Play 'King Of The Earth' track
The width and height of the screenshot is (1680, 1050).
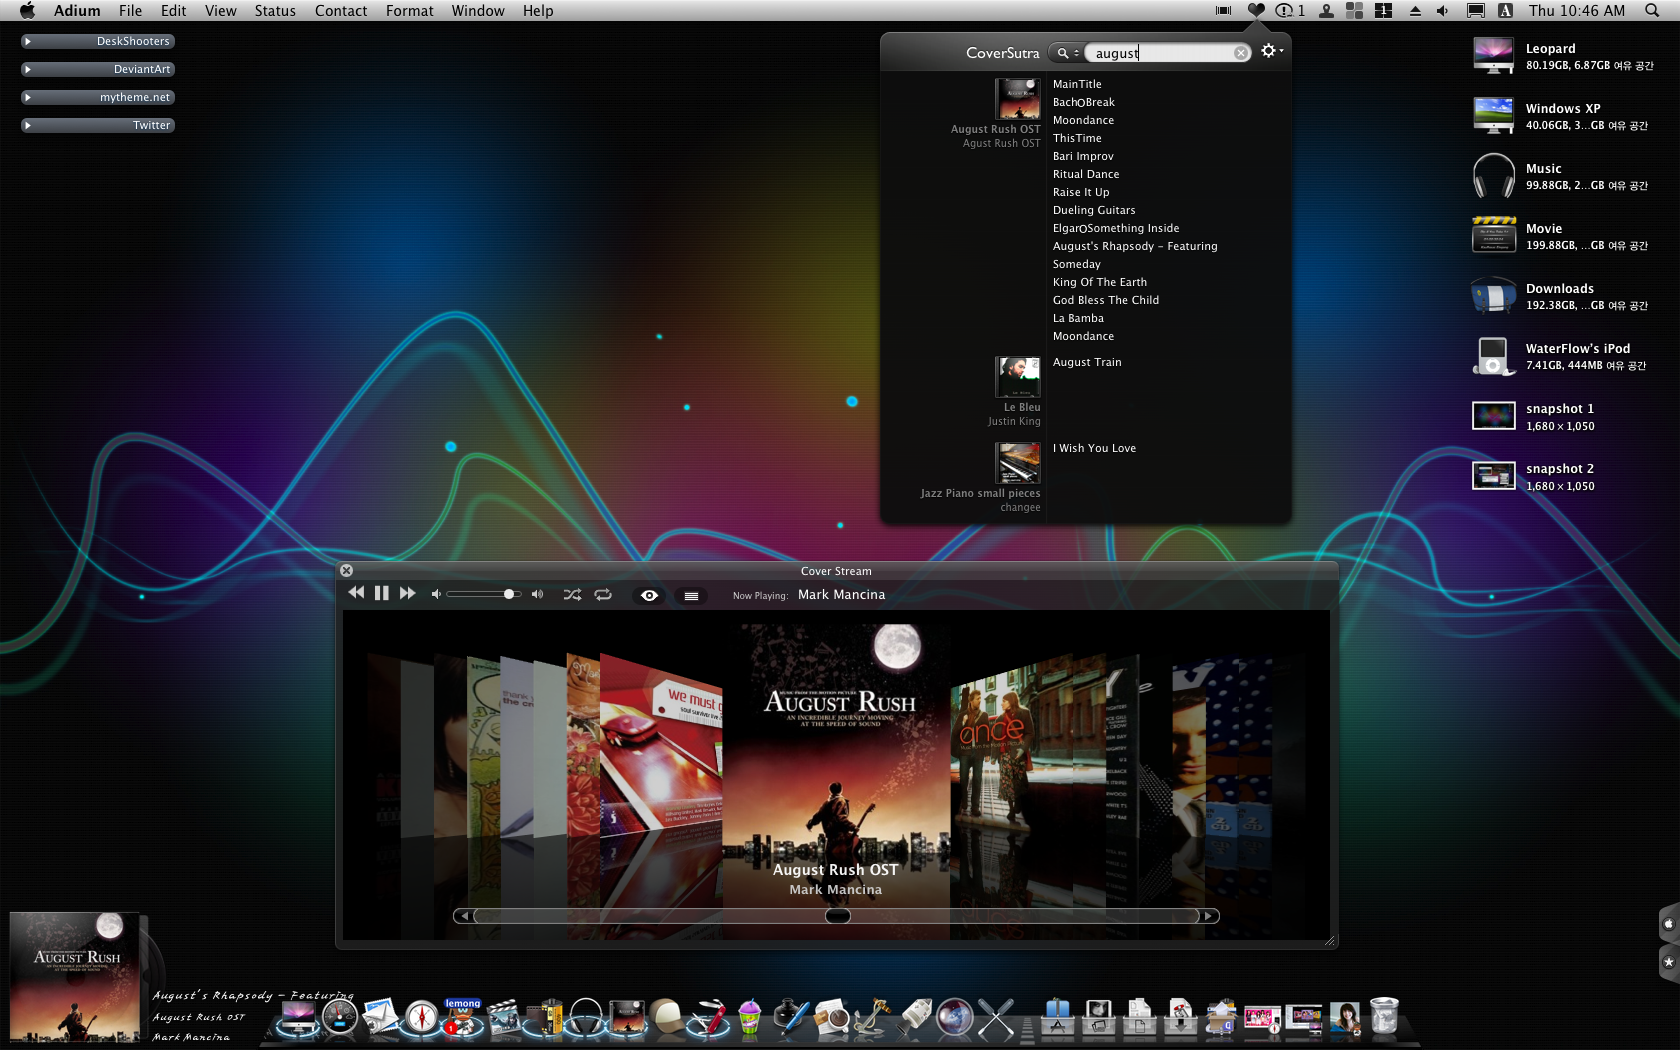pos(1100,282)
